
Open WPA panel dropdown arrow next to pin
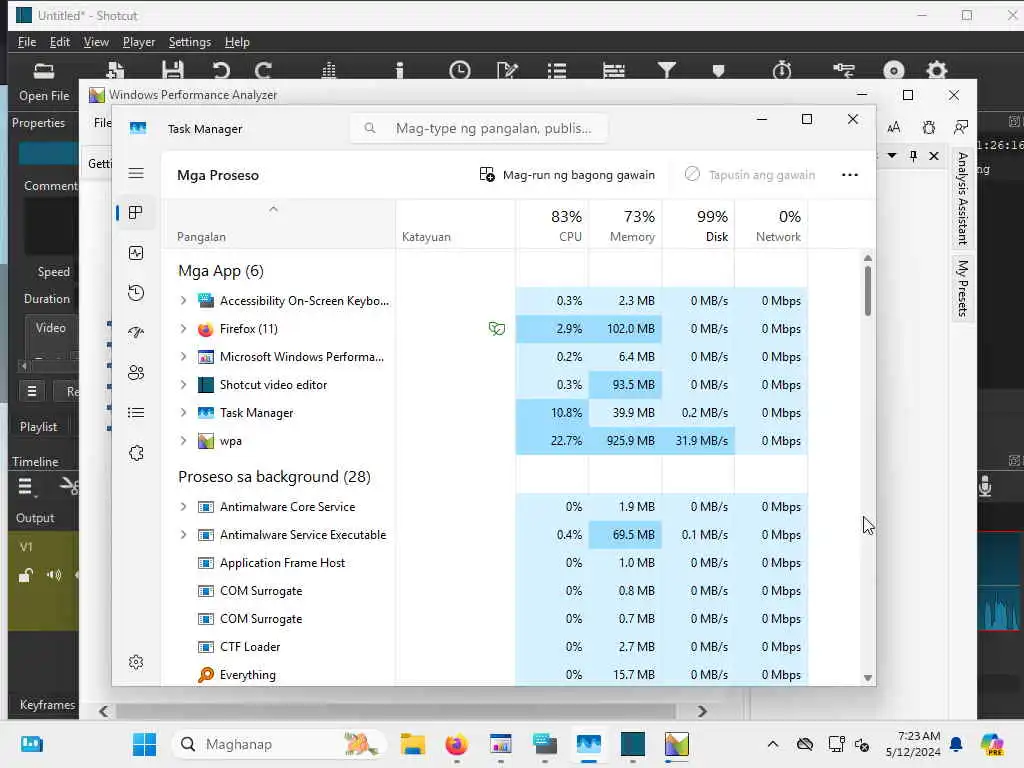pos(892,155)
